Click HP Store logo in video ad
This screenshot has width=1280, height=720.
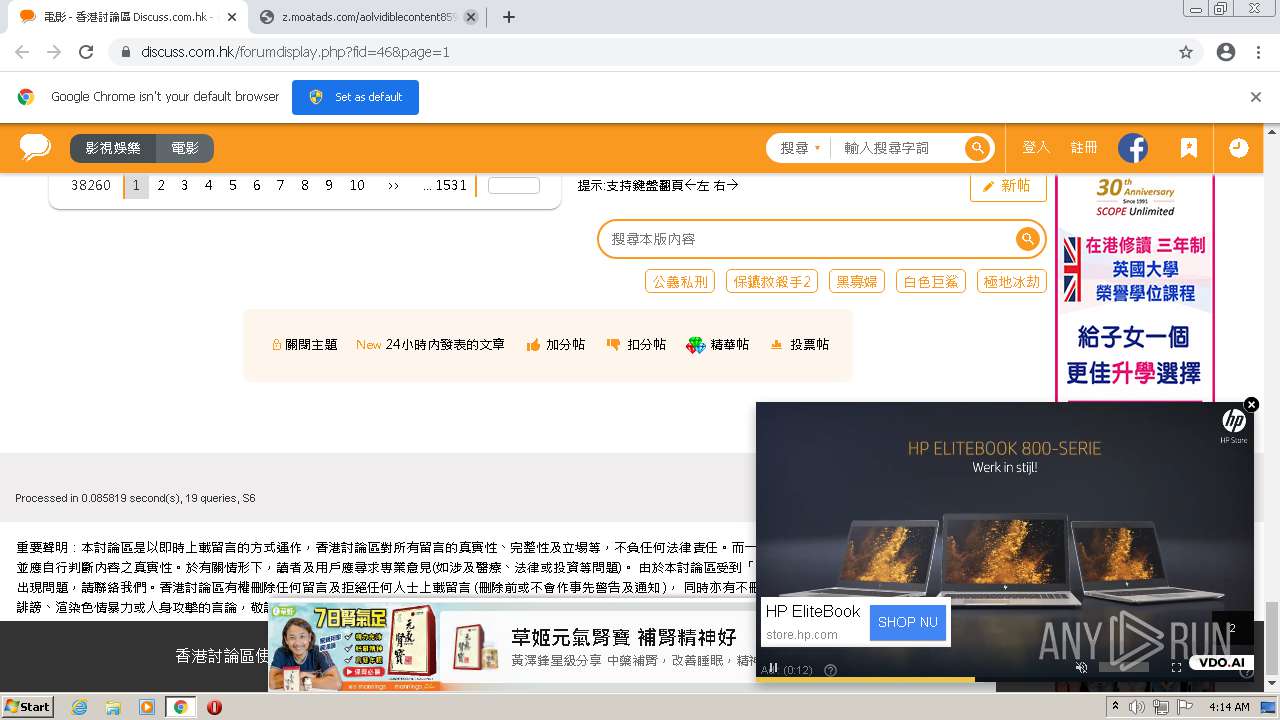click(x=1234, y=427)
